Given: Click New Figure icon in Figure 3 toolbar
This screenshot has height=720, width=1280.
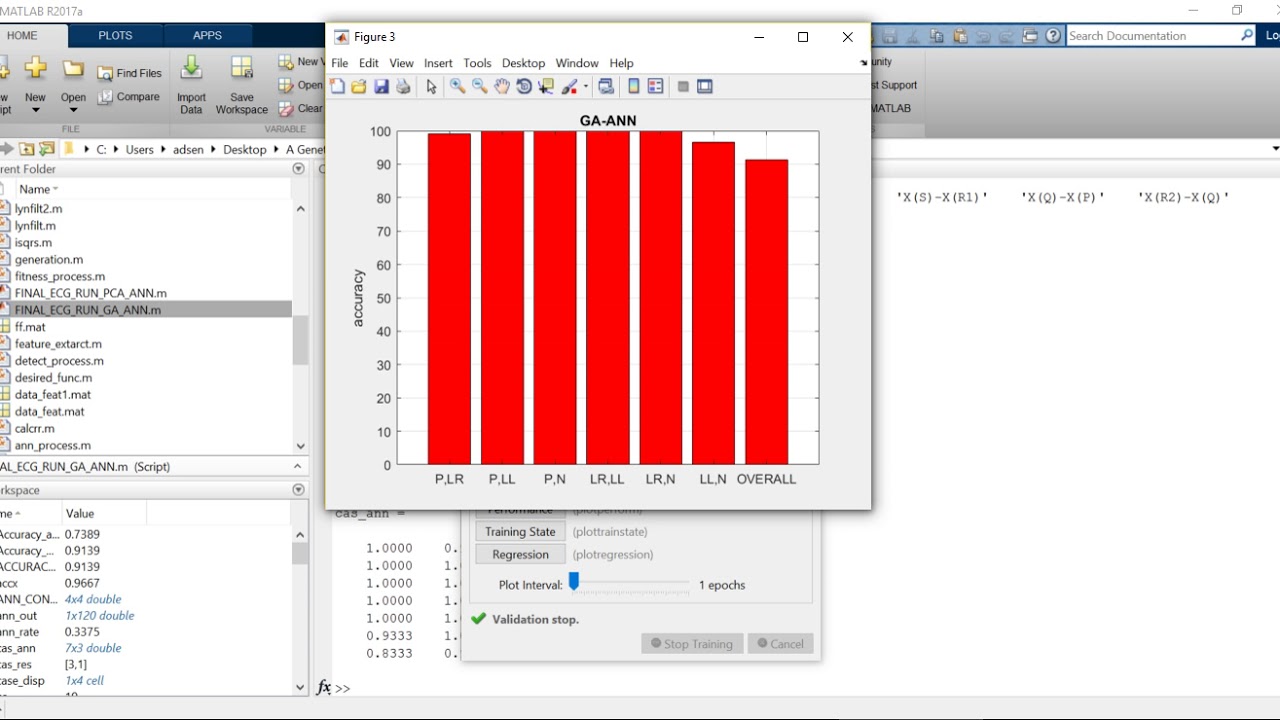Looking at the screenshot, I should (338, 87).
